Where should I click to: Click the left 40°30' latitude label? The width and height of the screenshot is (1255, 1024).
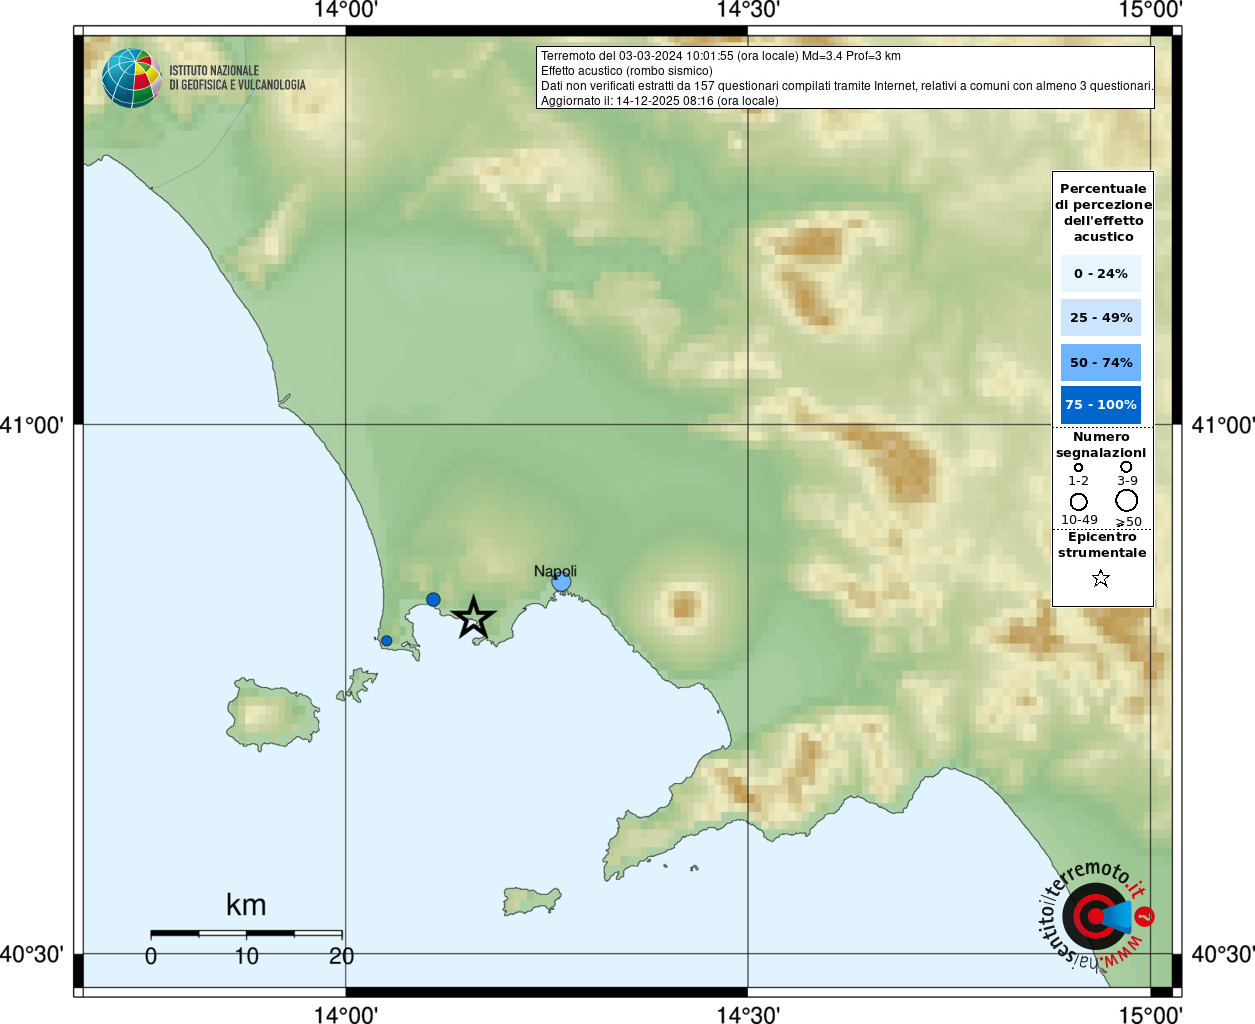[x=32, y=954]
